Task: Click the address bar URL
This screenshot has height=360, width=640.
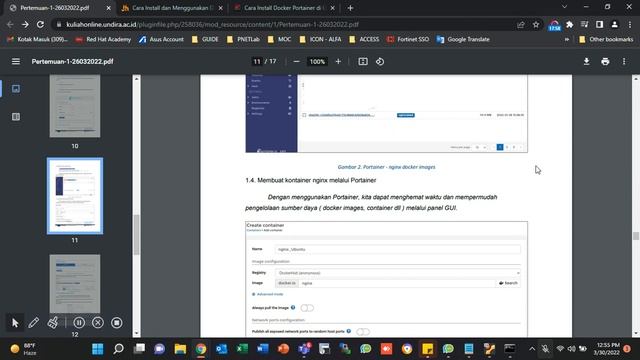Action: pos(212,25)
